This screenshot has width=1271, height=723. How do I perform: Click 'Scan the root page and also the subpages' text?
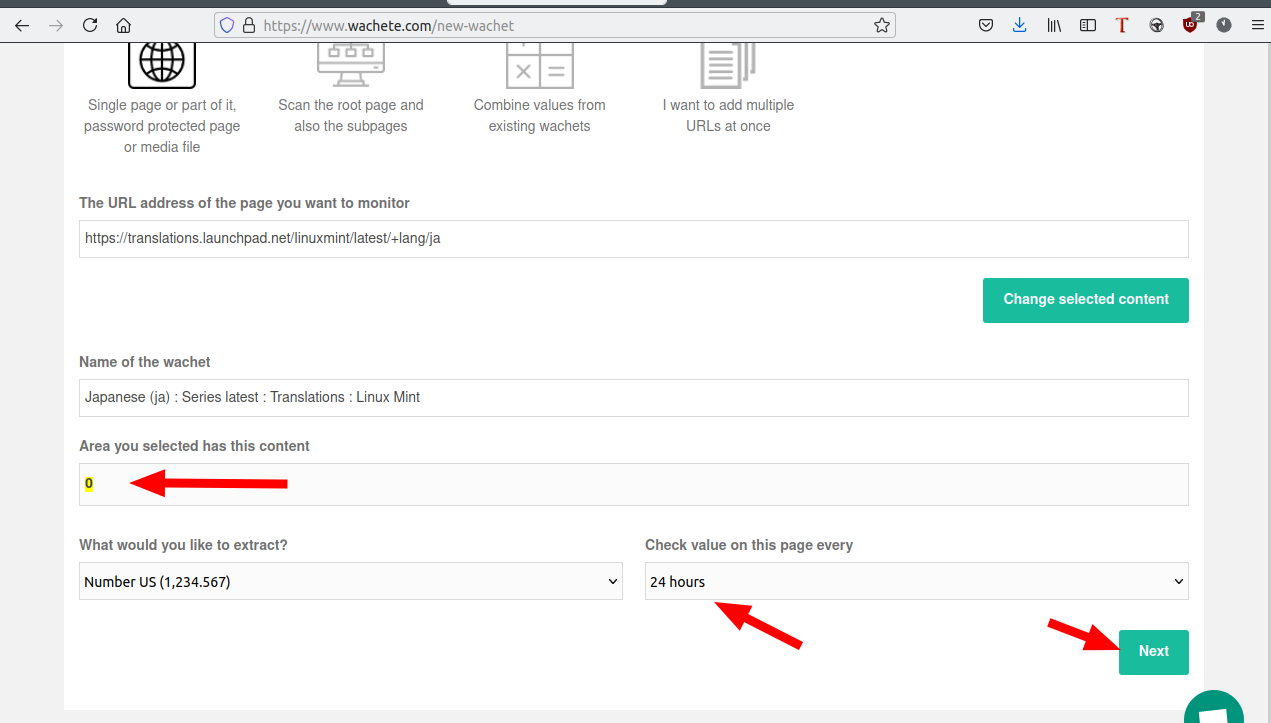tap(351, 116)
